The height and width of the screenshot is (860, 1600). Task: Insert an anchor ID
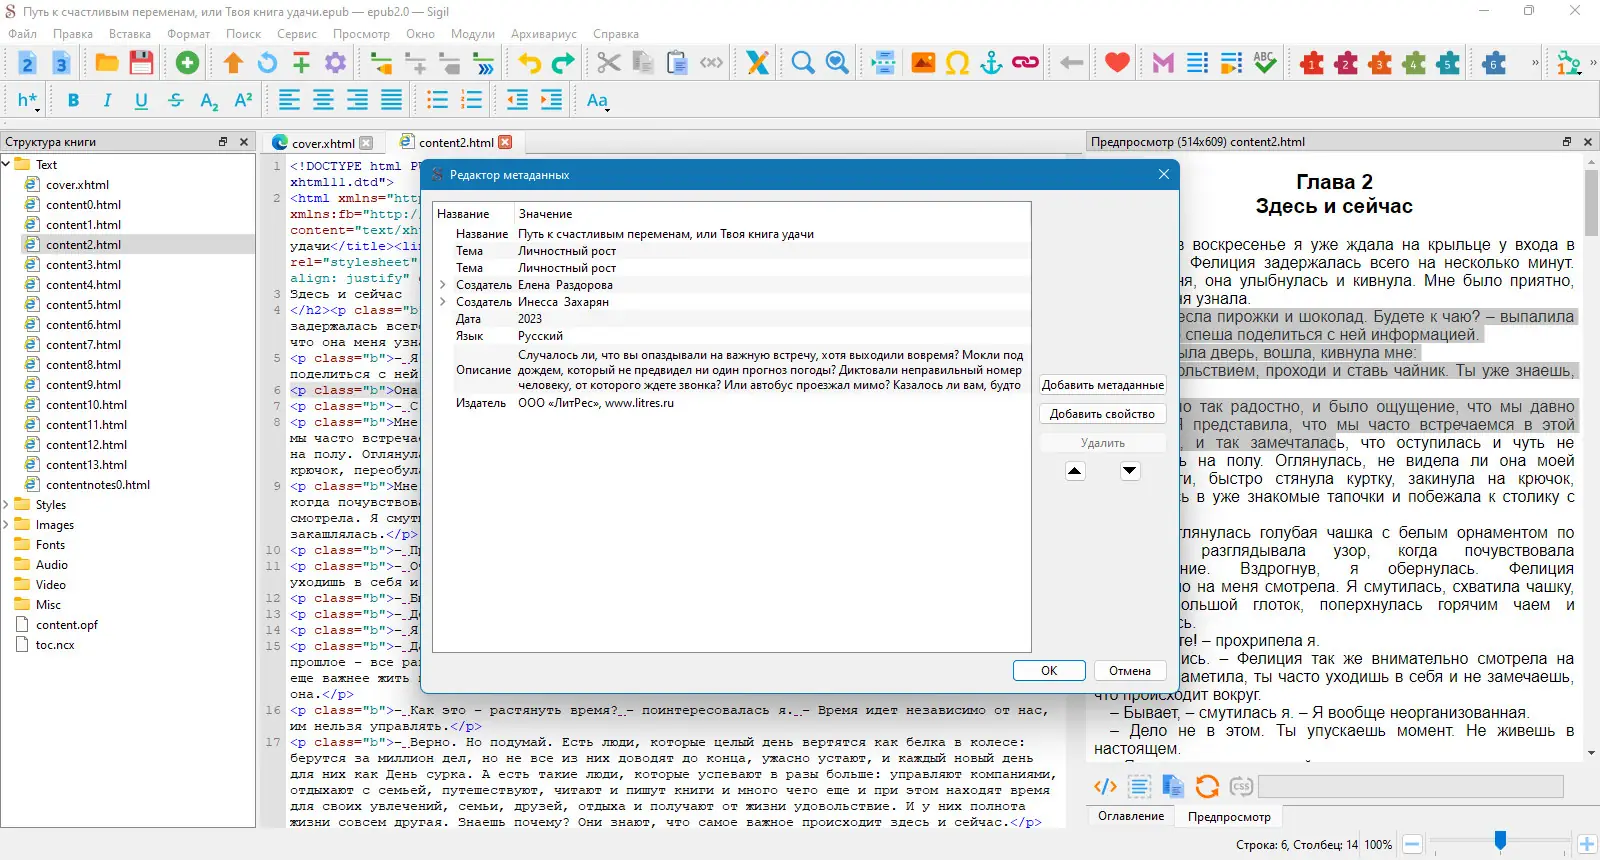click(991, 63)
